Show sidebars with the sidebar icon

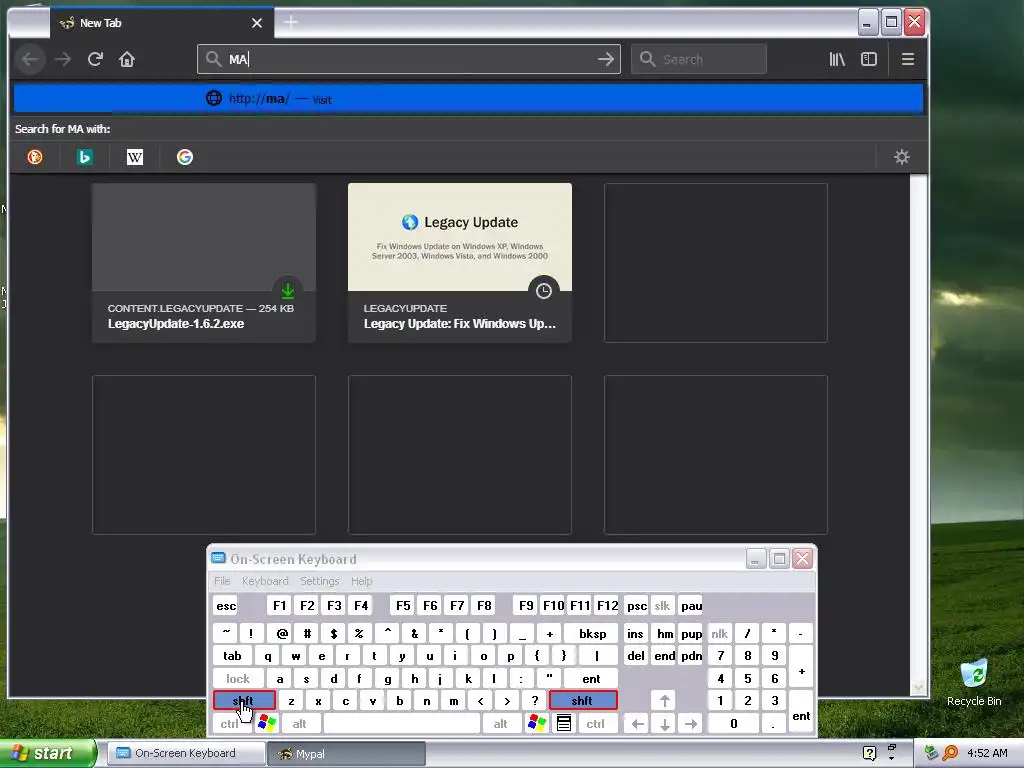869,59
